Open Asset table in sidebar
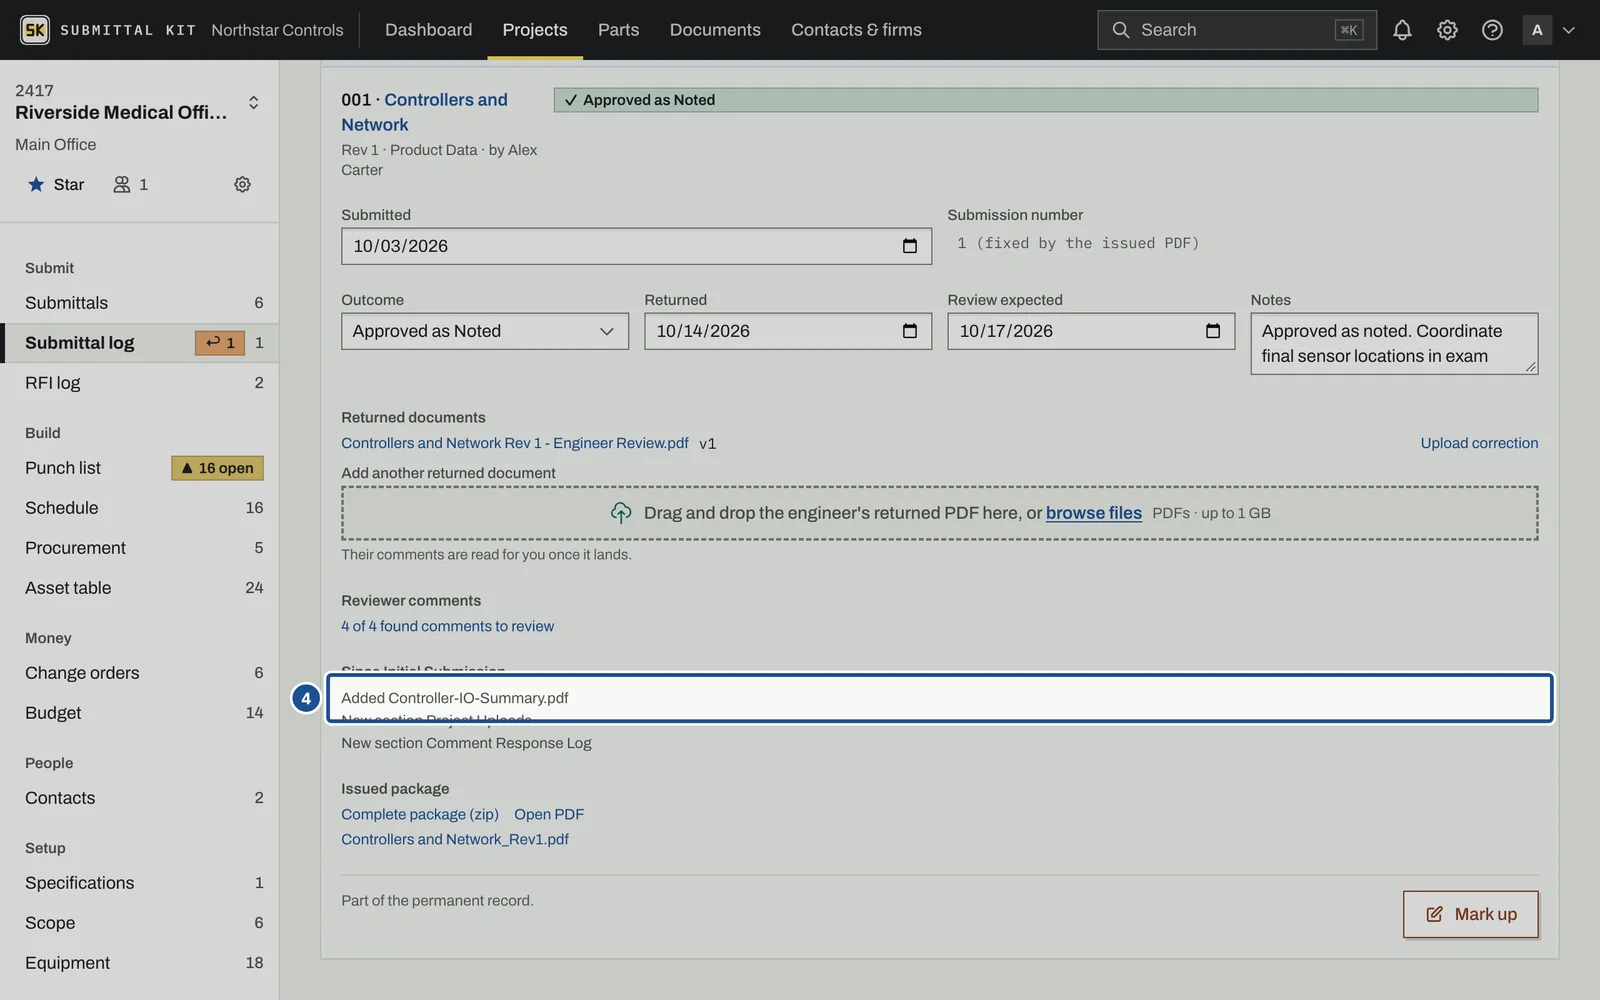The width and height of the screenshot is (1600, 1000). click(x=140, y=588)
